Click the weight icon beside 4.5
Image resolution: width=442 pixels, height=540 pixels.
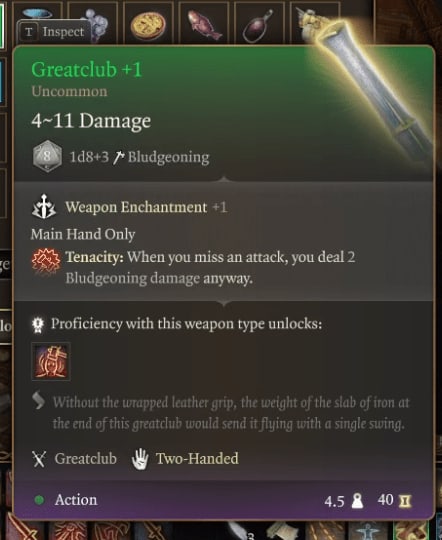[357, 501]
